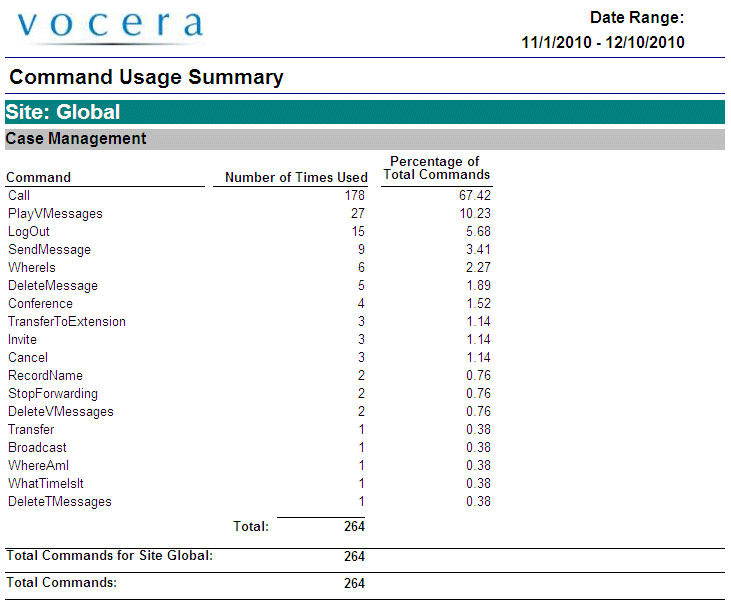Screen dimensions: 731x606
Task: Select the LogOut command entry
Action: pyautogui.click(x=29, y=232)
